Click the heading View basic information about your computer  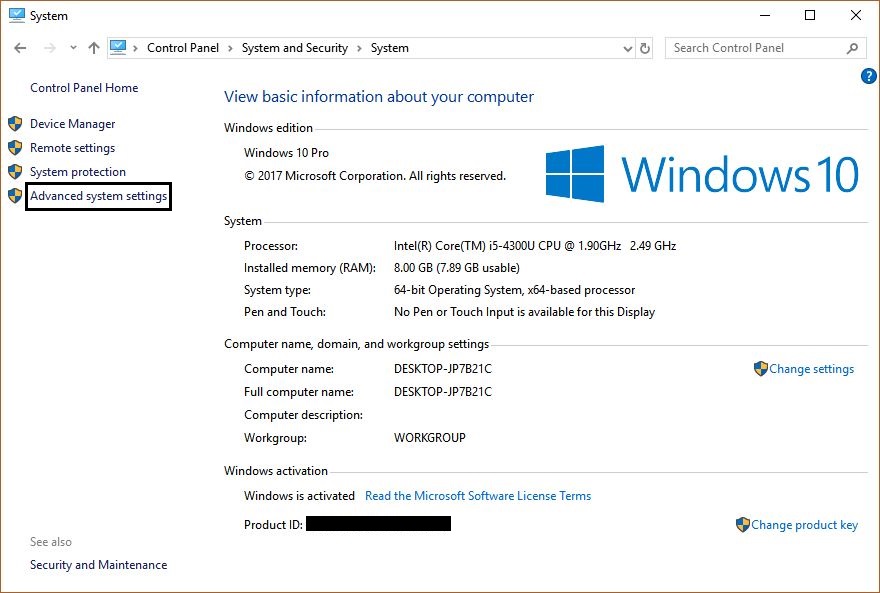coord(379,96)
